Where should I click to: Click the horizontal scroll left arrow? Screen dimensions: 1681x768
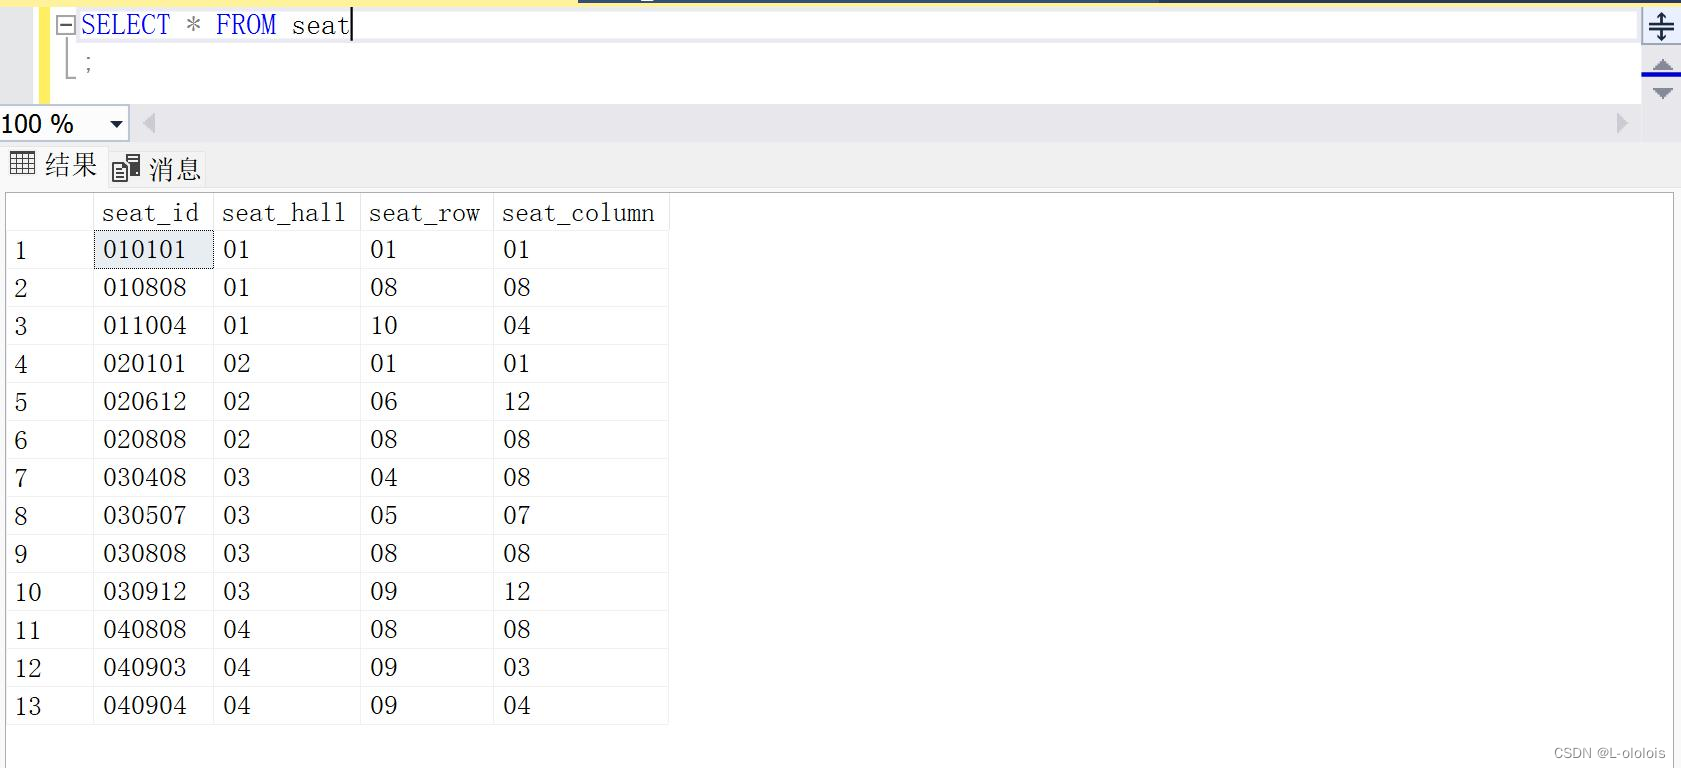(x=149, y=124)
